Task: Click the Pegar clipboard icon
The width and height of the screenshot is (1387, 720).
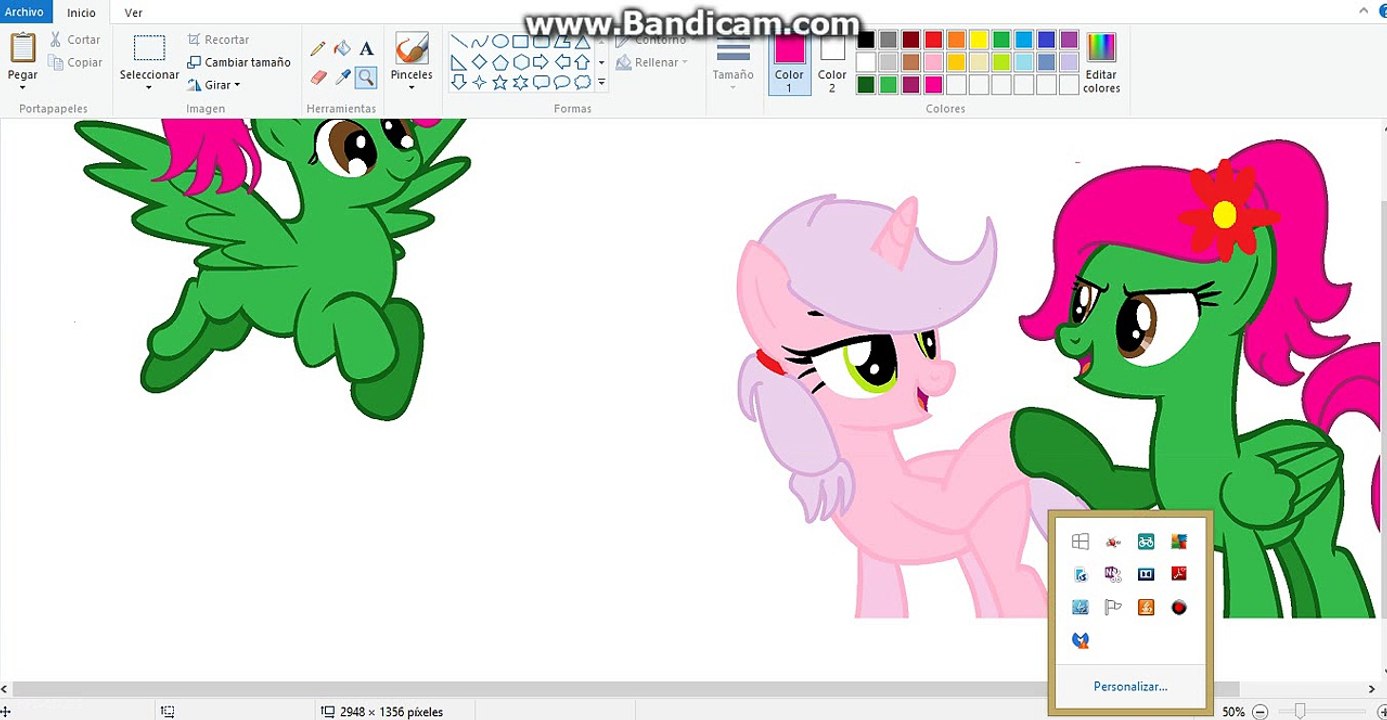Action: pyautogui.click(x=22, y=48)
